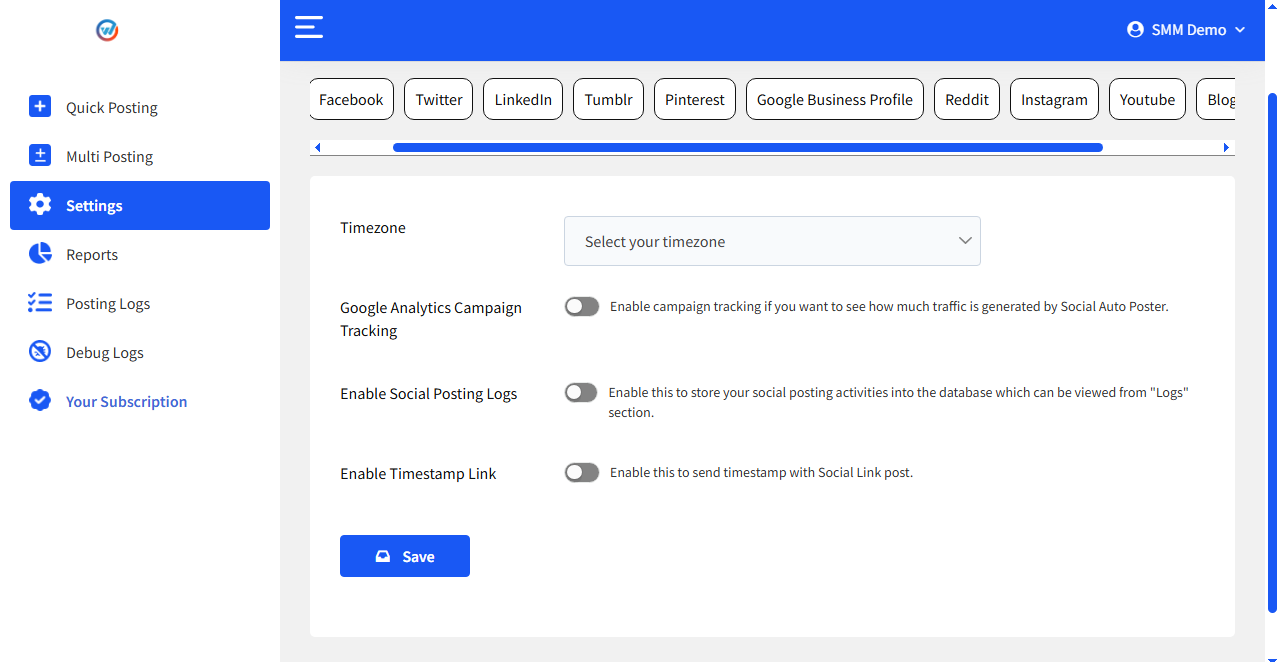Click the 'Enable campaign tracking' description text
This screenshot has height=662, width=1277.
point(889,306)
